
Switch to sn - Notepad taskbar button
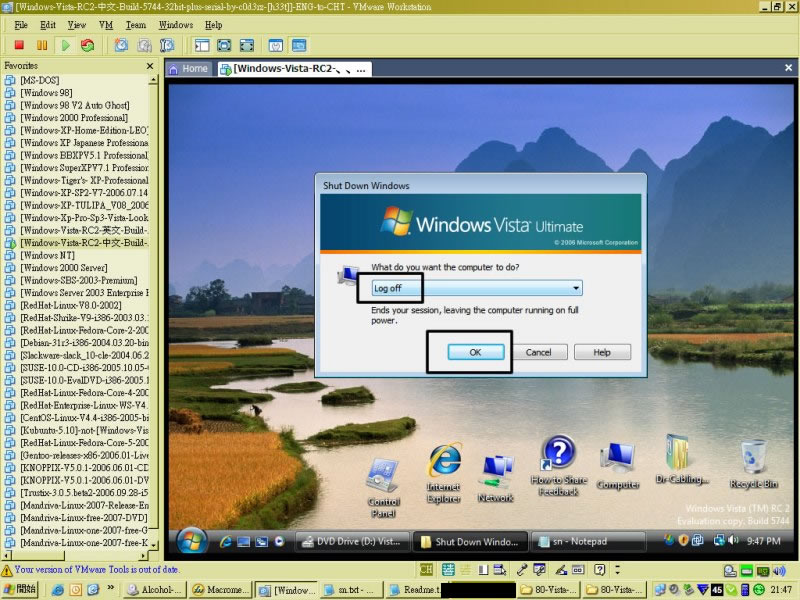click(588, 541)
